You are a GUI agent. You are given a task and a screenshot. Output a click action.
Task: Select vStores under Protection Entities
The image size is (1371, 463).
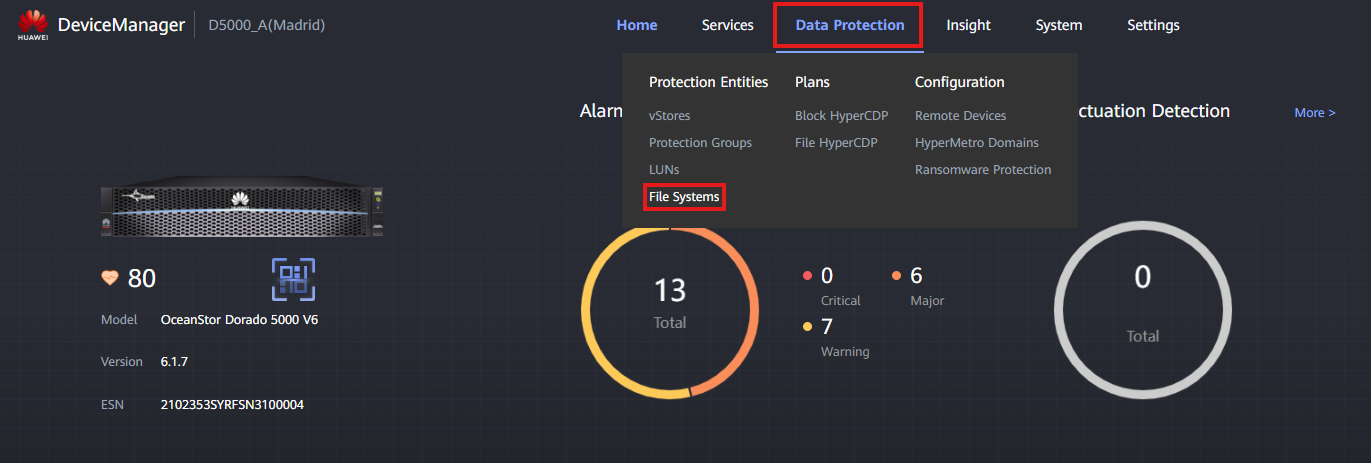point(669,116)
